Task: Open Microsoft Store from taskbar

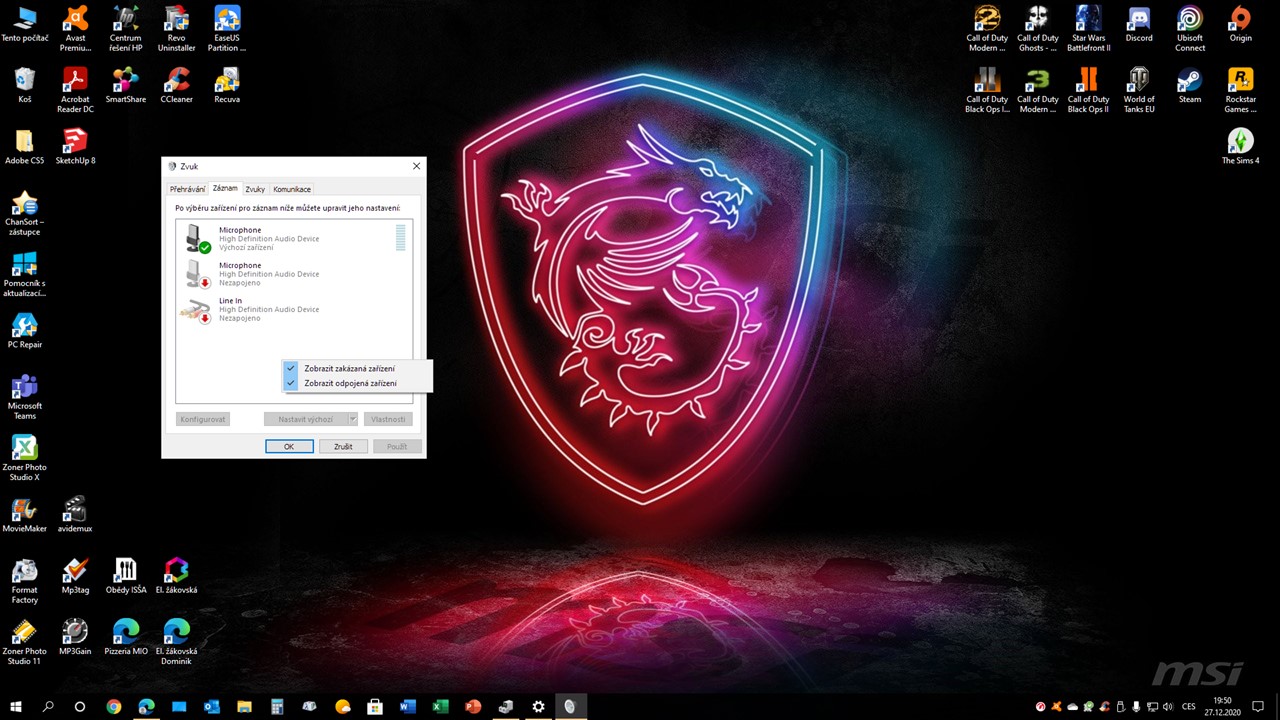Action: click(x=375, y=706)
